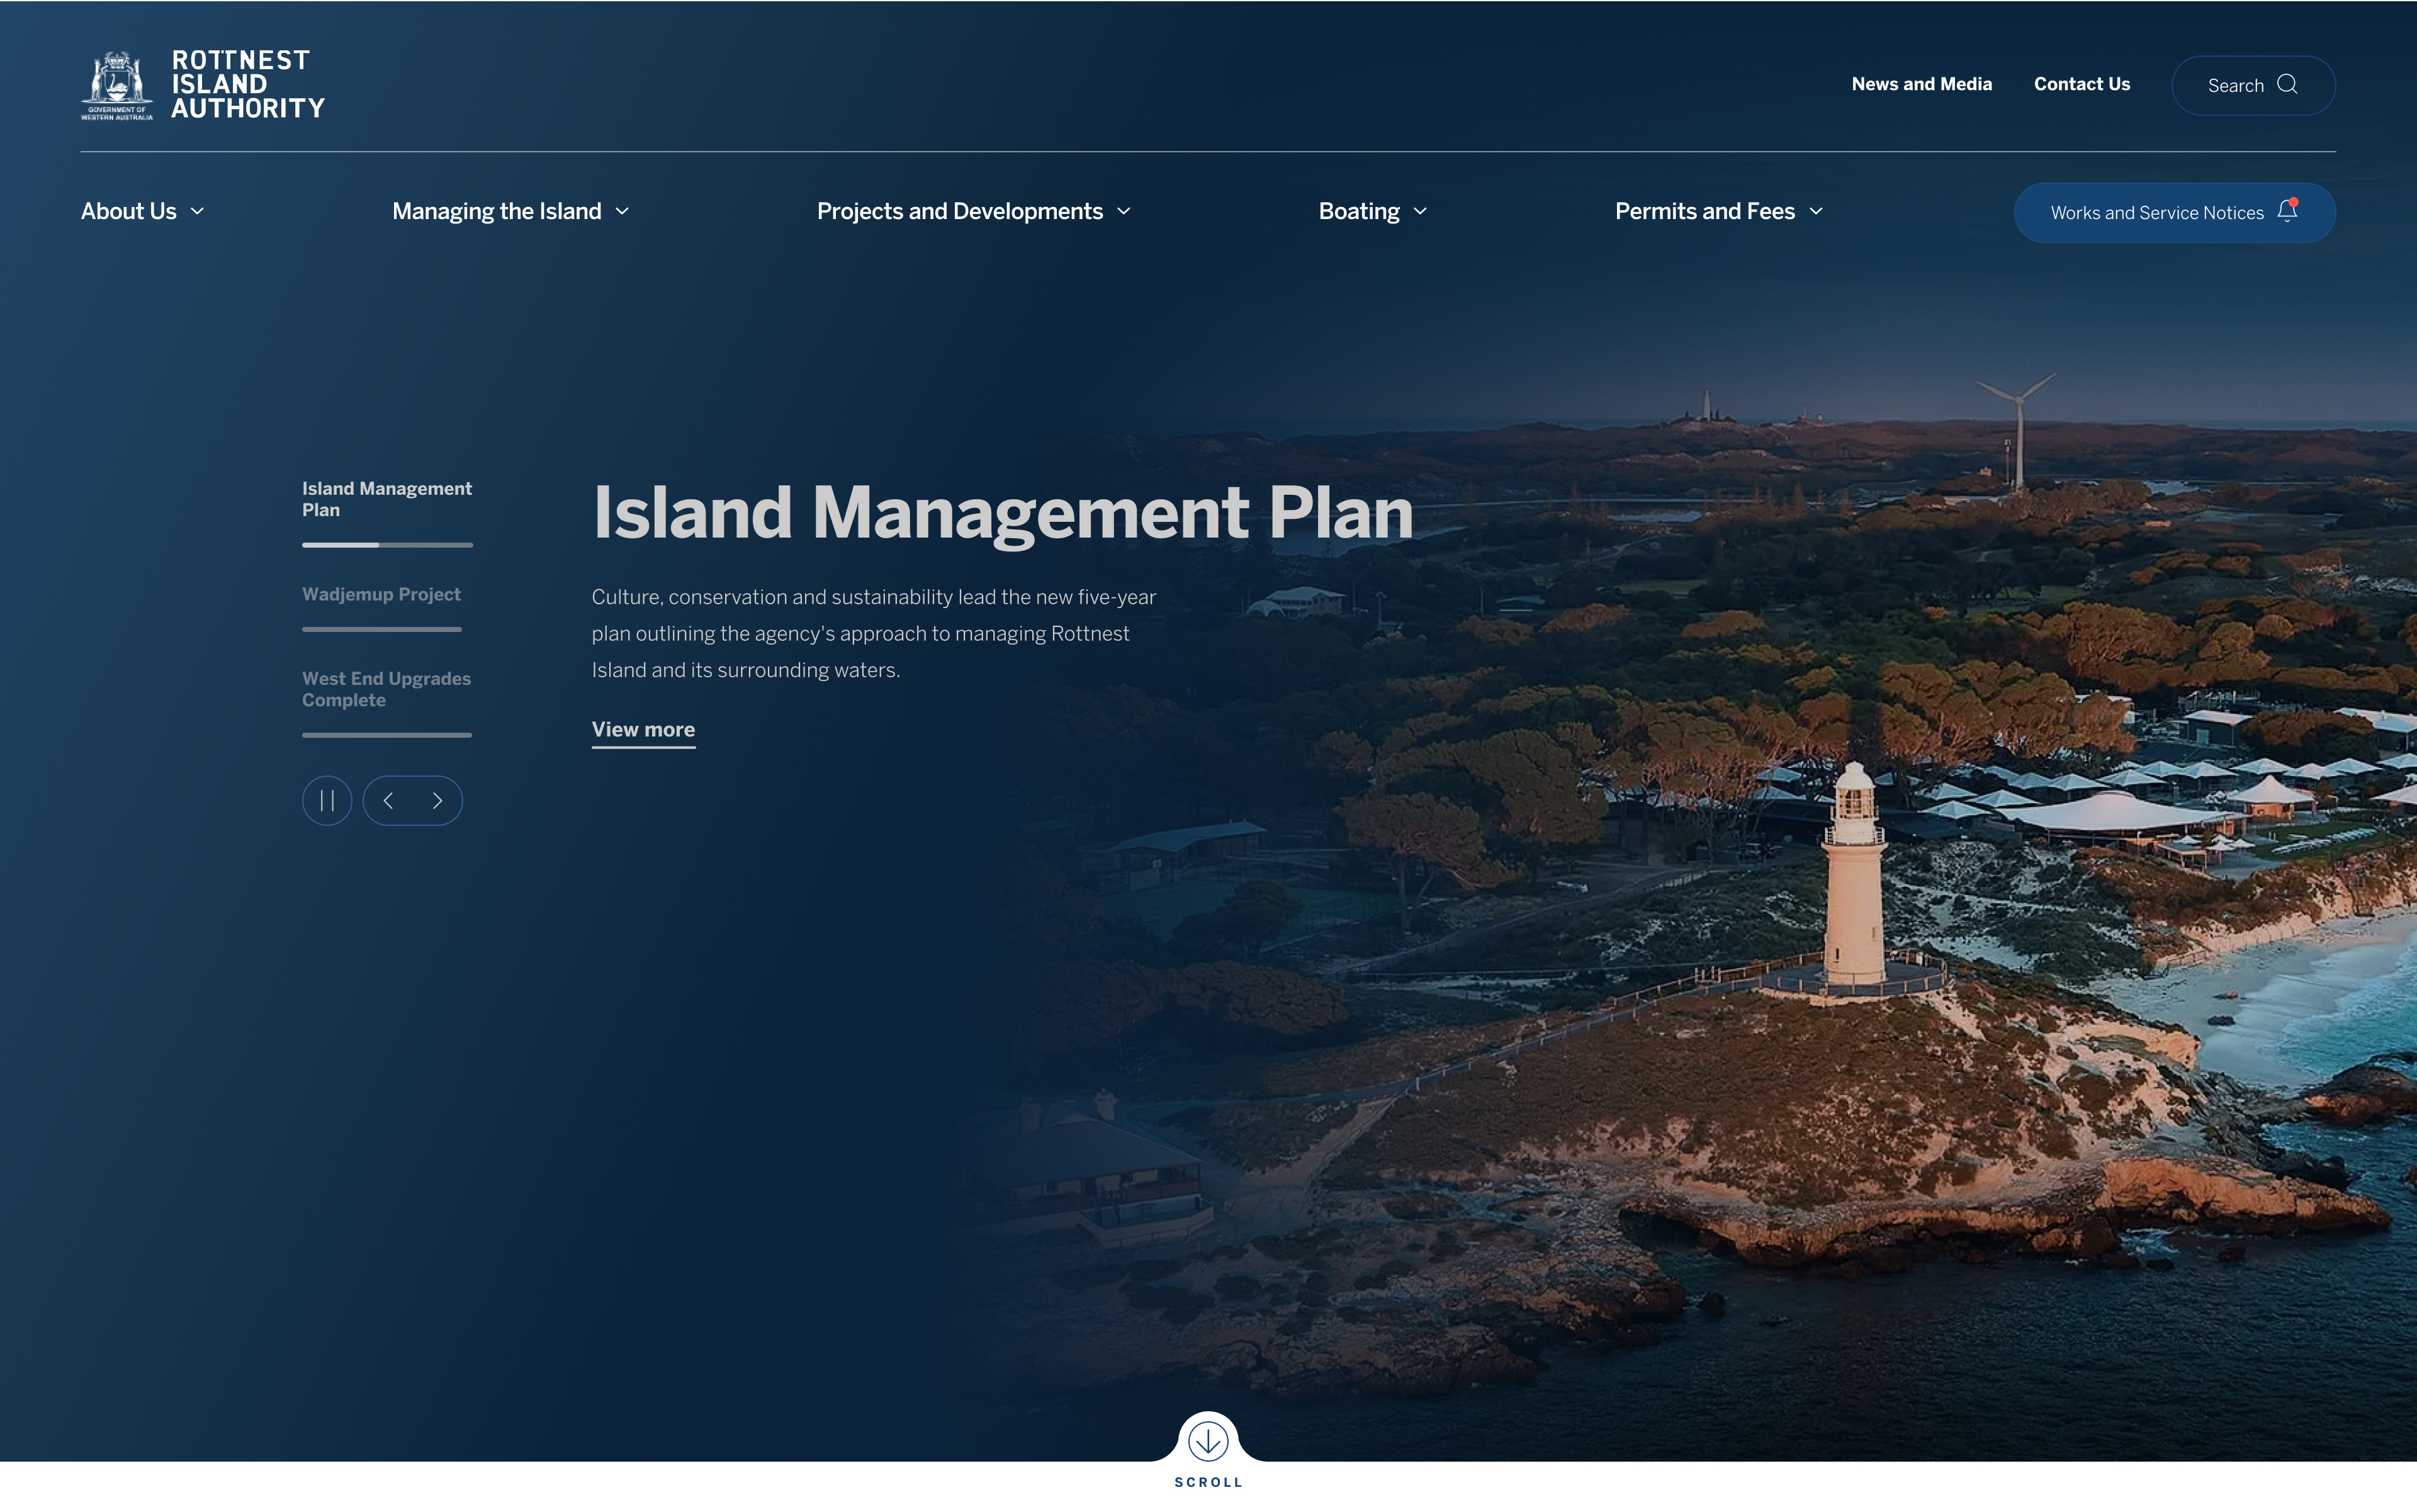Open the Boating dropdown menu
The height and width of the screenshot is (1512, 2417).
pos(1372,212)
